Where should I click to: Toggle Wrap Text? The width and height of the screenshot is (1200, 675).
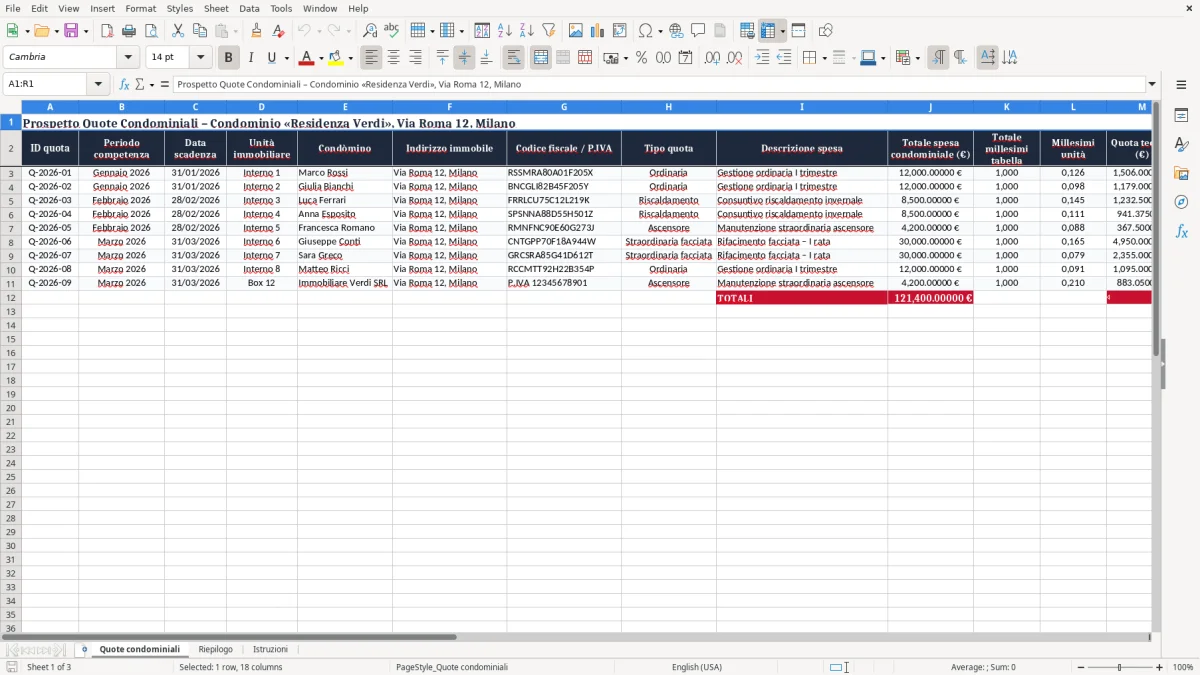coord(514,58)
